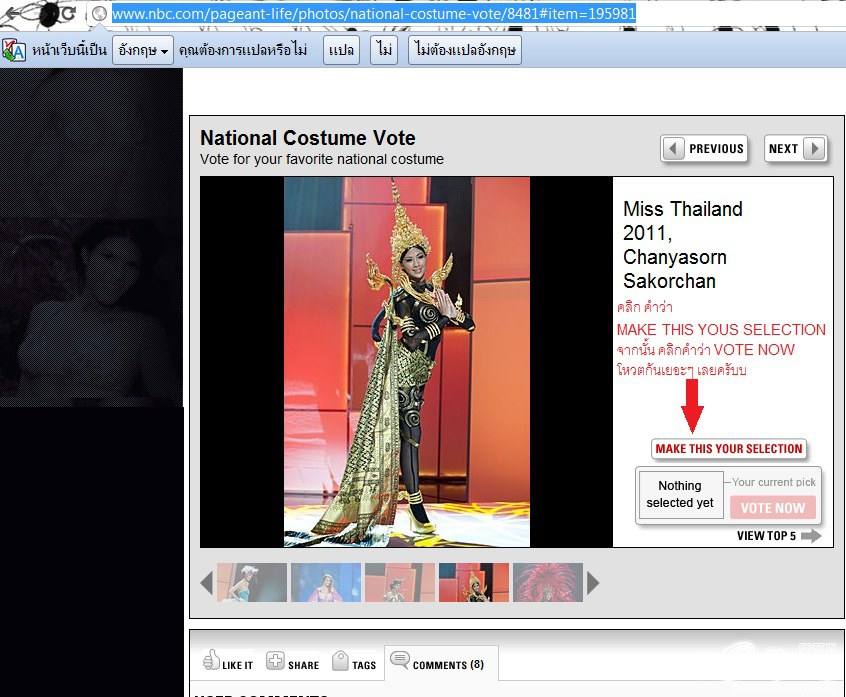Viewport: 846px width, 697px height.
Task: Click the globe icon in the address bar
Action: (x=99, y=14)
